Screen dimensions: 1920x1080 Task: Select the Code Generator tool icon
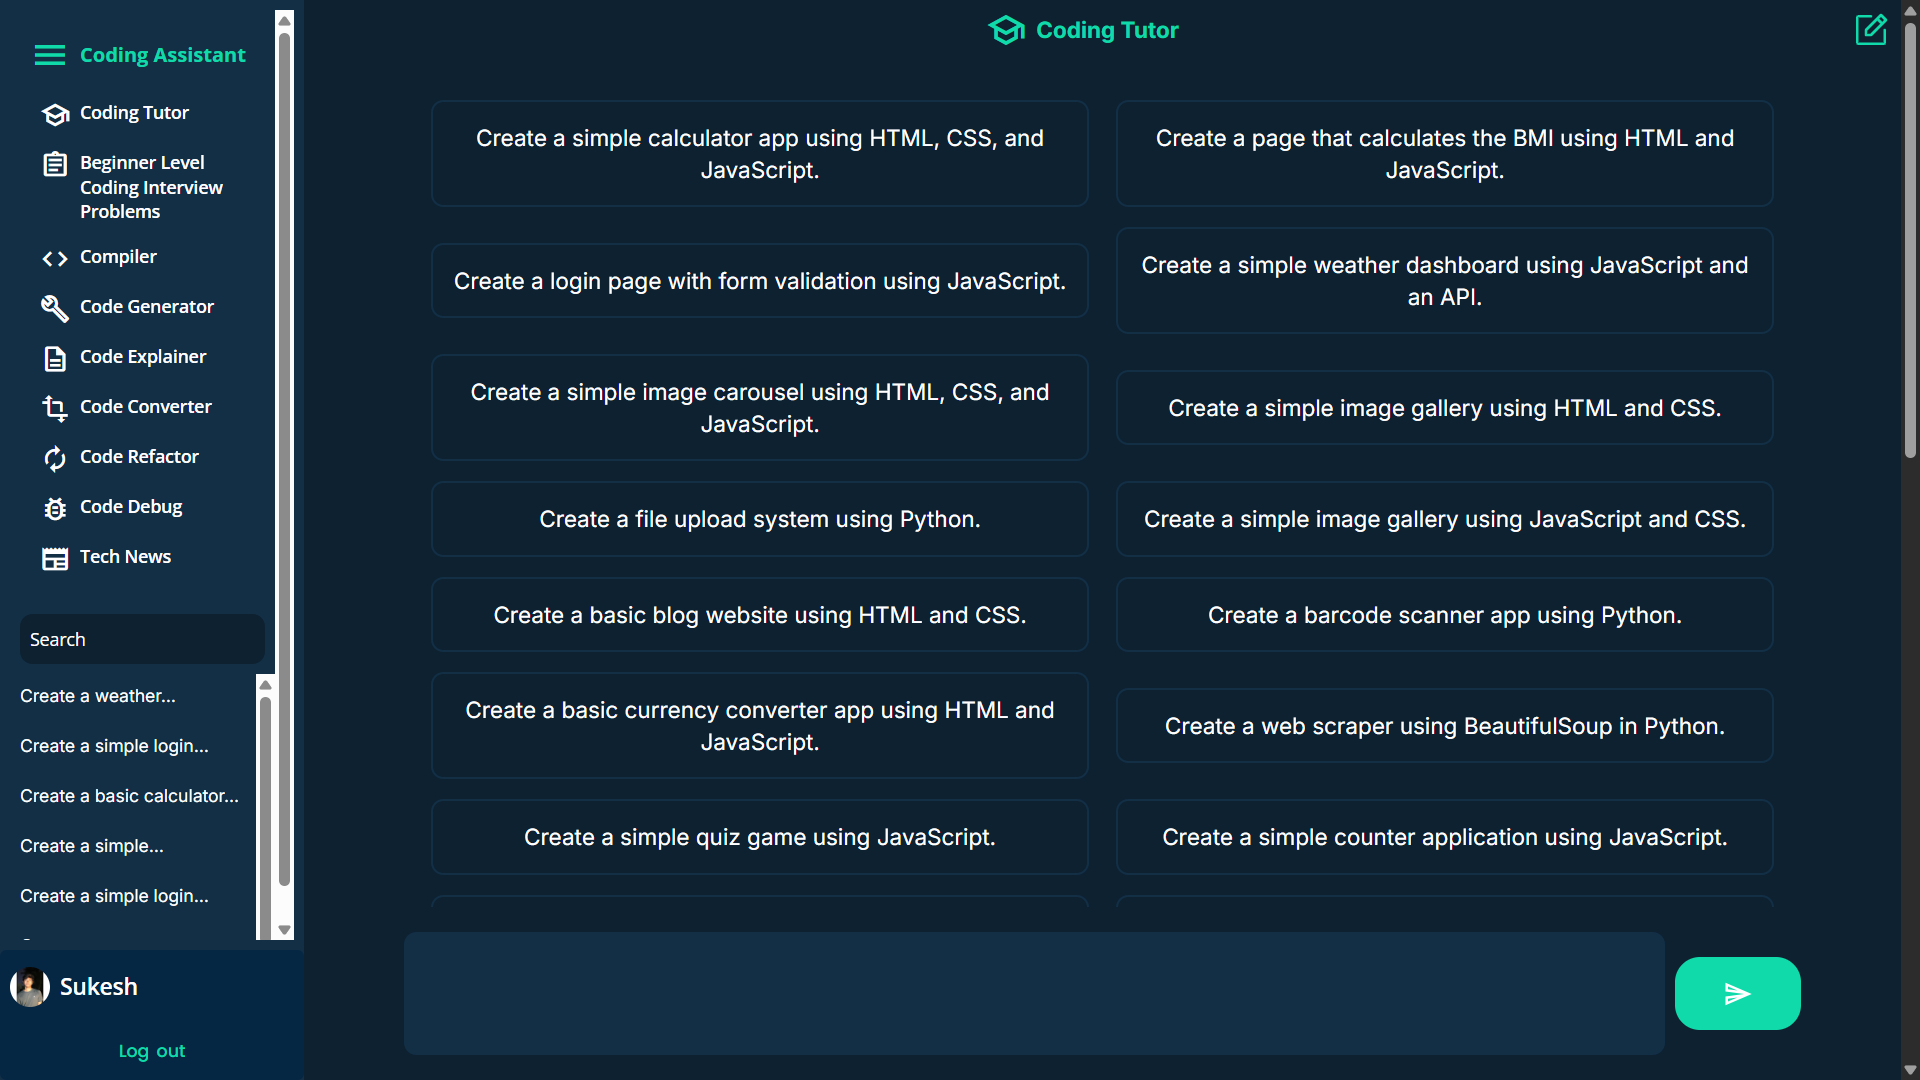[55, 308]
